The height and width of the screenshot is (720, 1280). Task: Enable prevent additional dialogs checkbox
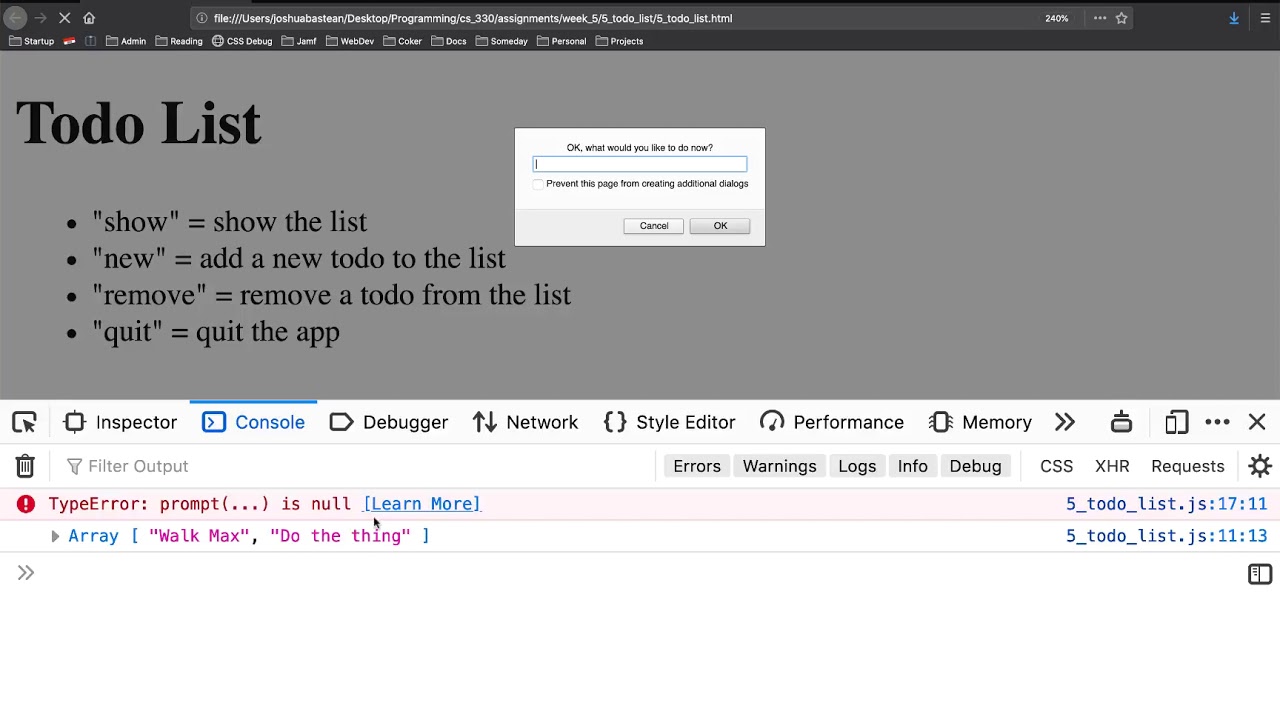[x=538, y=184]
